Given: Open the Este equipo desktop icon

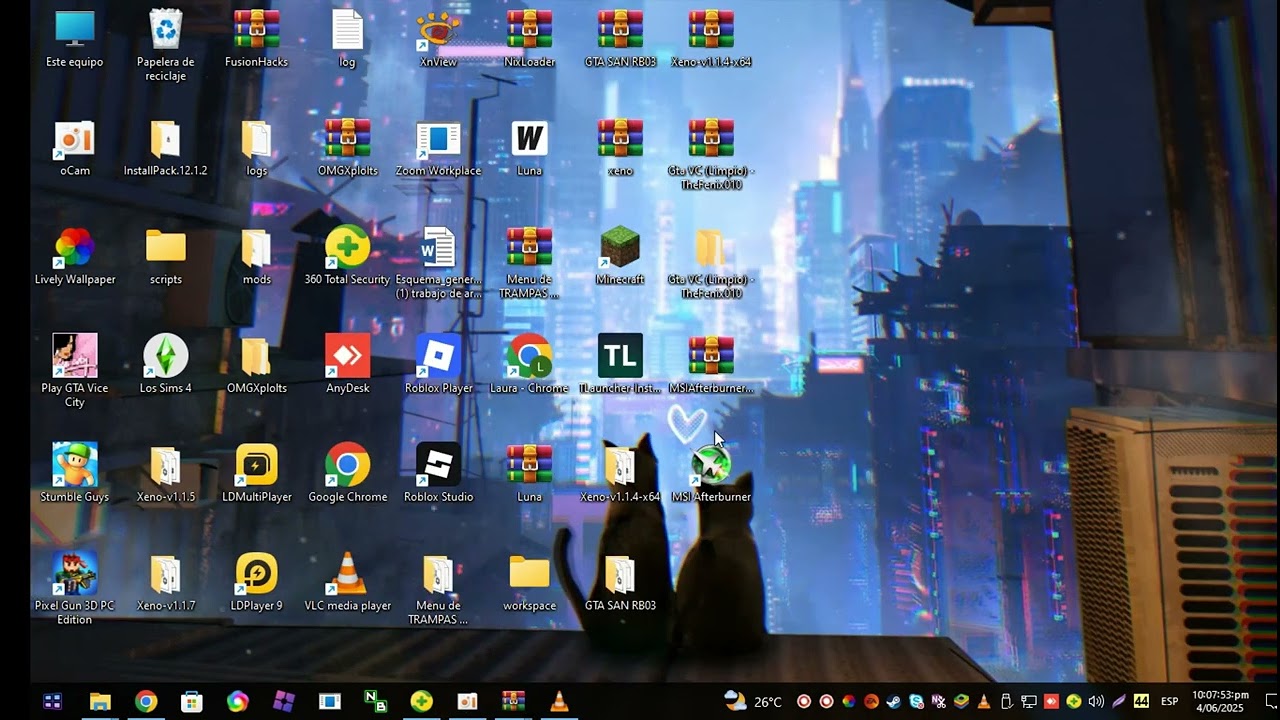Looking at the screenshot, I should 75,38.
